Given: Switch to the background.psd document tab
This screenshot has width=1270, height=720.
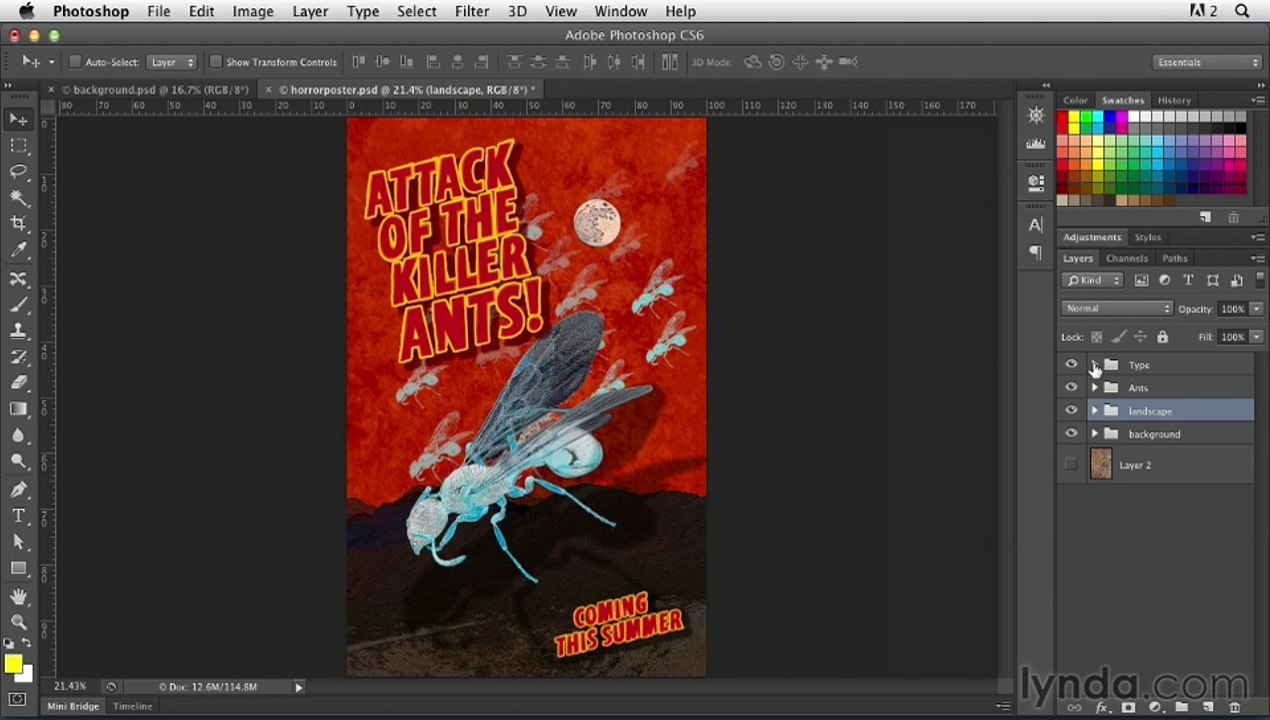Looking at the screenshot, I should [155, 89].
